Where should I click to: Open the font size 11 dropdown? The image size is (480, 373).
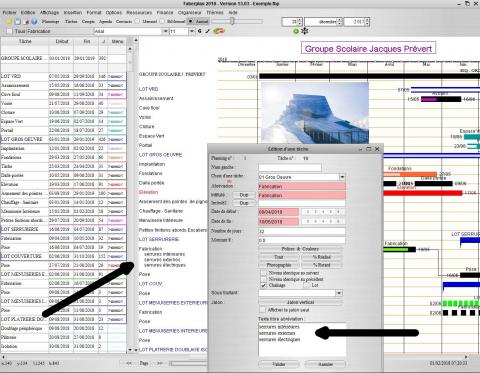(192, 31)
